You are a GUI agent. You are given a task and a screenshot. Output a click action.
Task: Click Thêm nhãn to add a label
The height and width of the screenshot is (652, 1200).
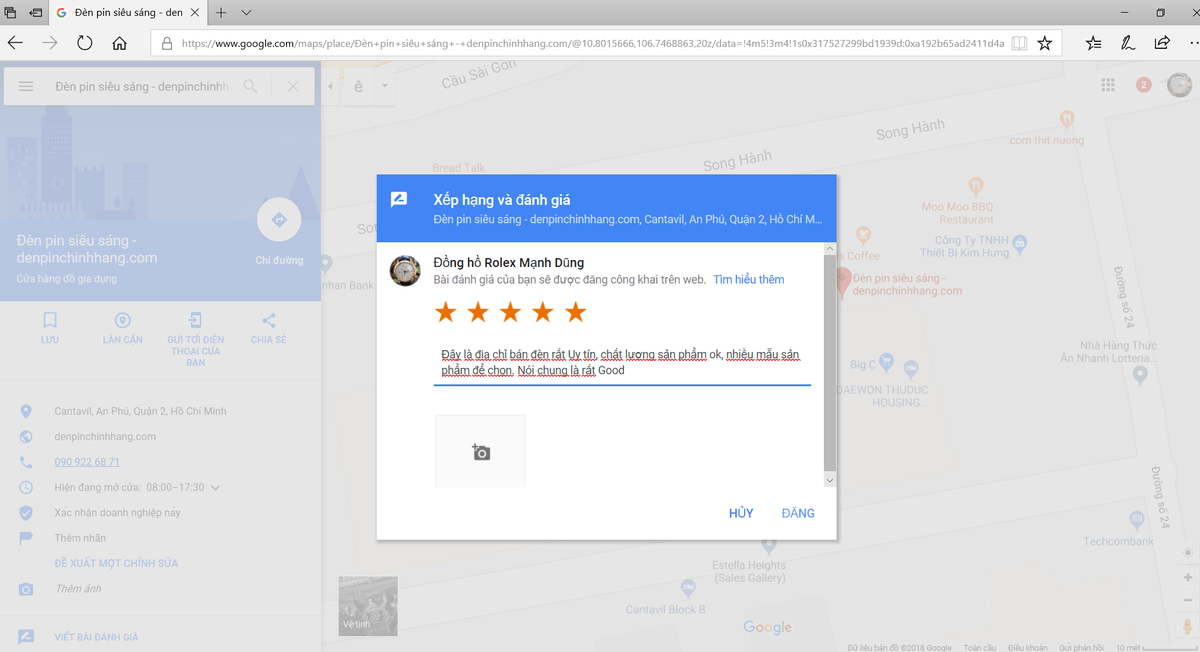pyautogui.click(x=81, y=538)
